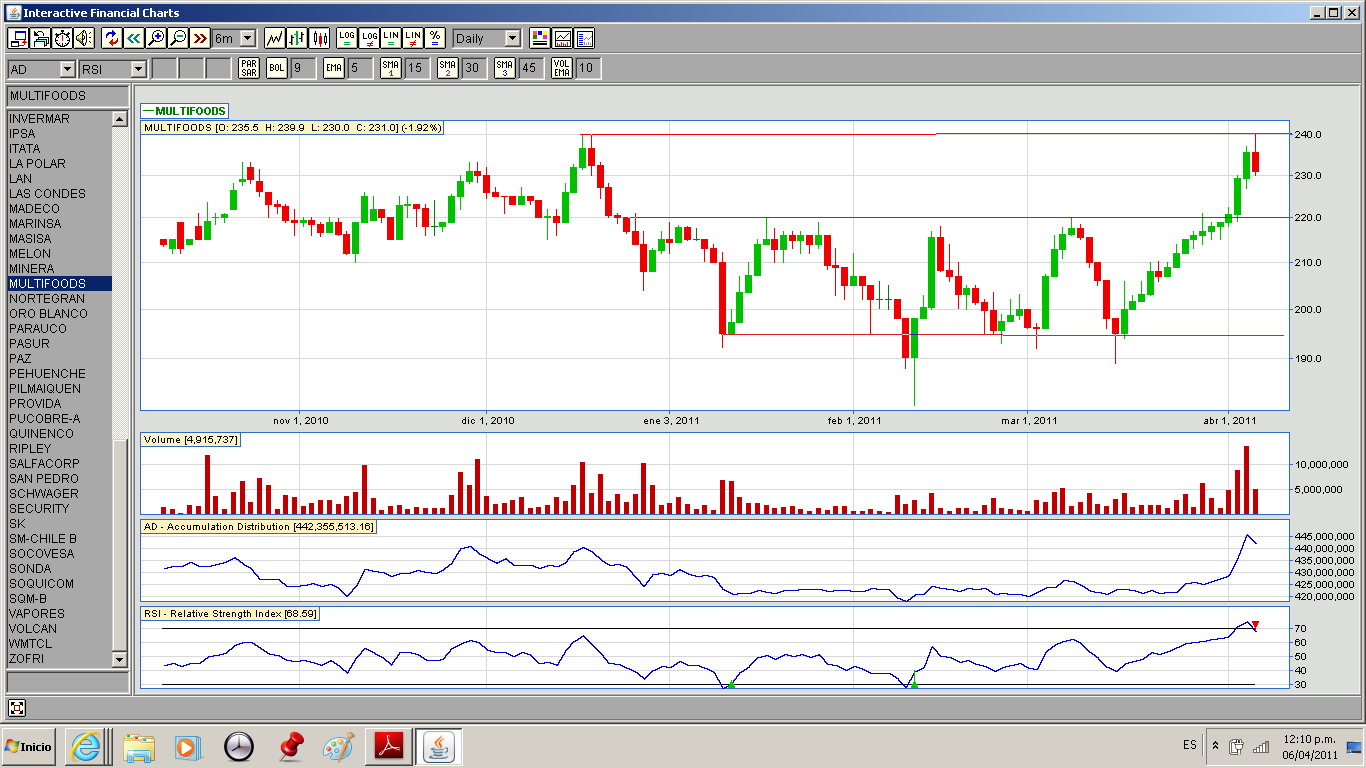Zoom out with the magnifier minus icon
Screen dimensions: 1366x768
178,38
